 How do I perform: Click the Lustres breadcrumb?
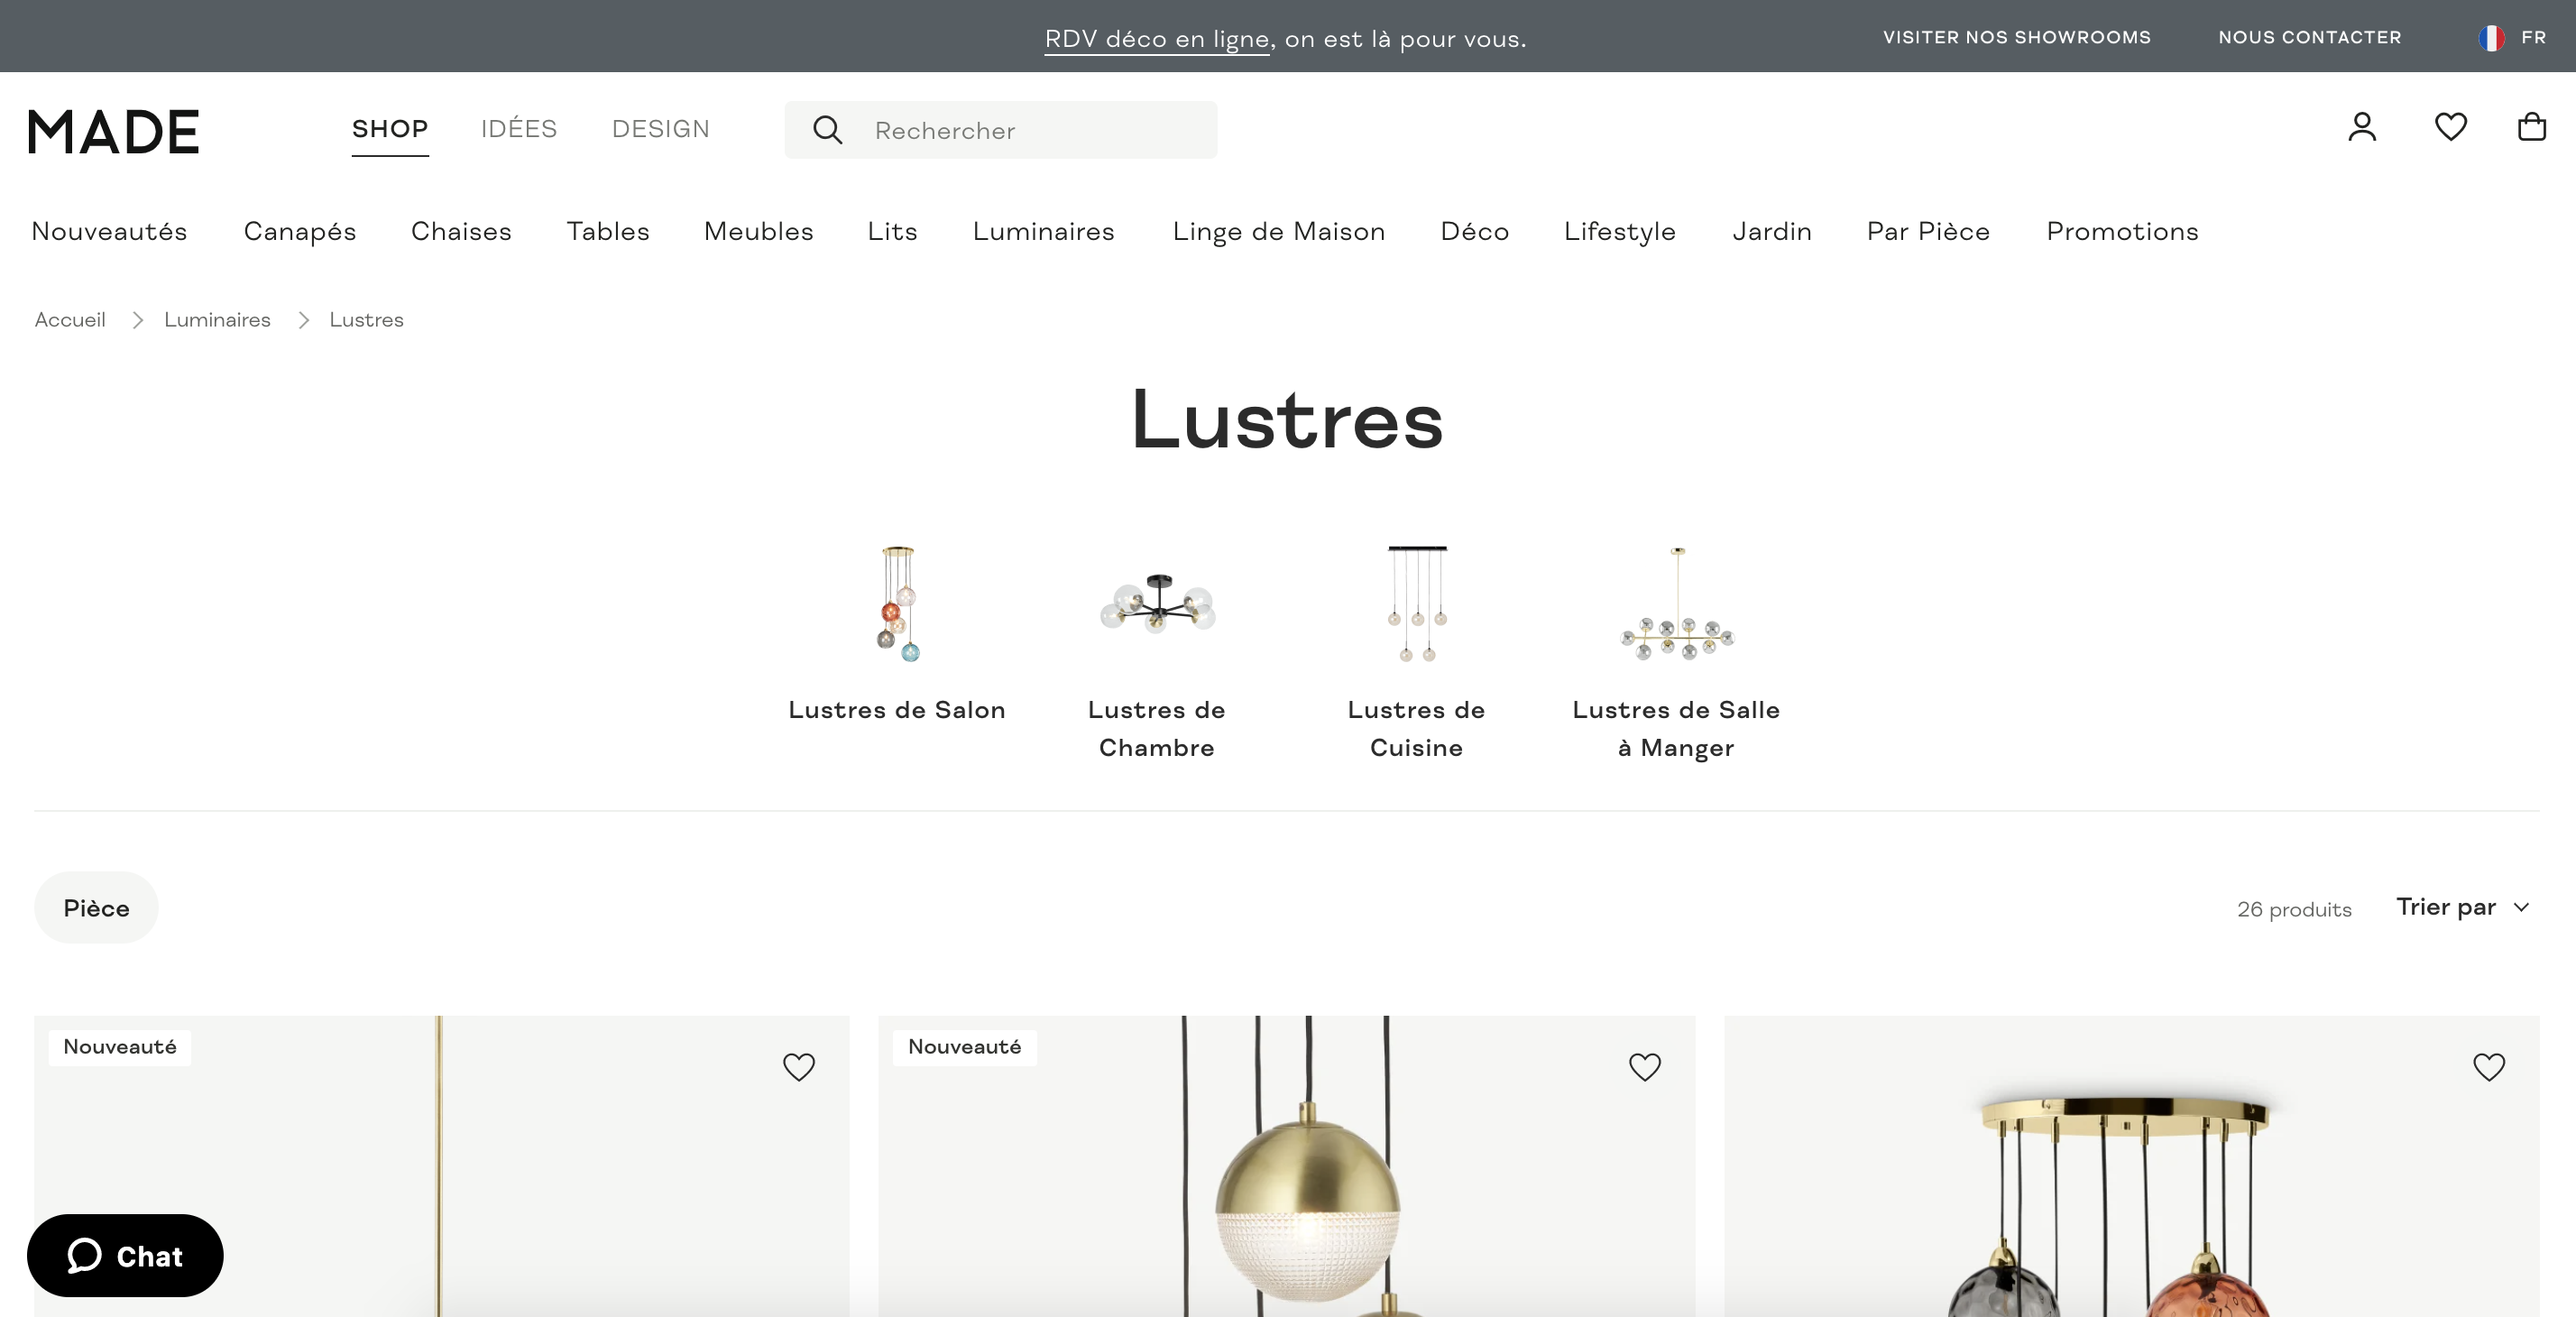point(366,320)
